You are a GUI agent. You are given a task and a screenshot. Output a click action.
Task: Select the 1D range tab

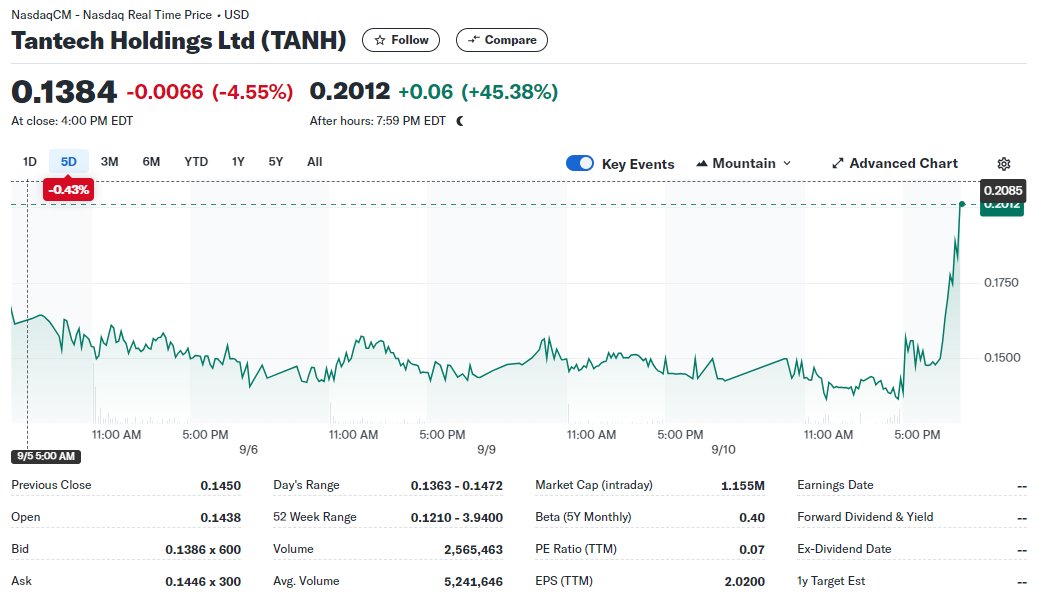[x=29, y=162]
